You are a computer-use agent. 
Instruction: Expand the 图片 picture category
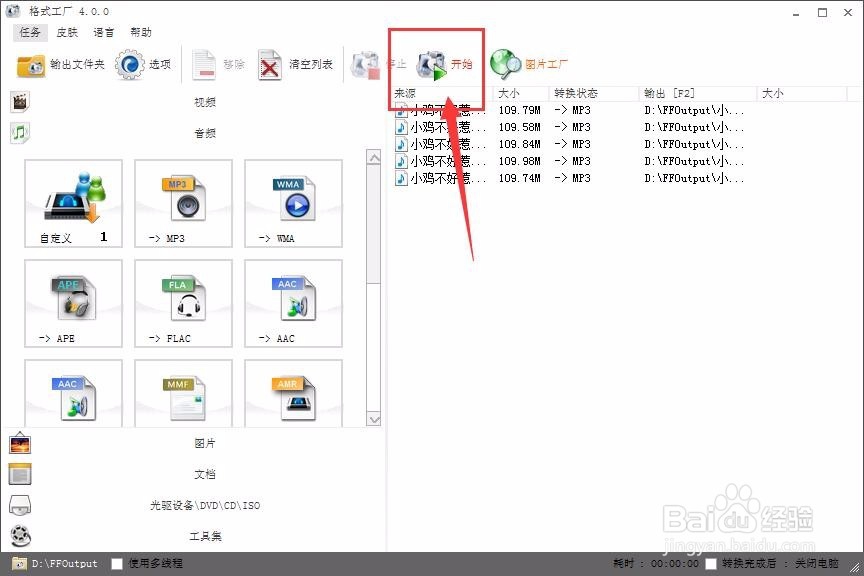(205, 443)
